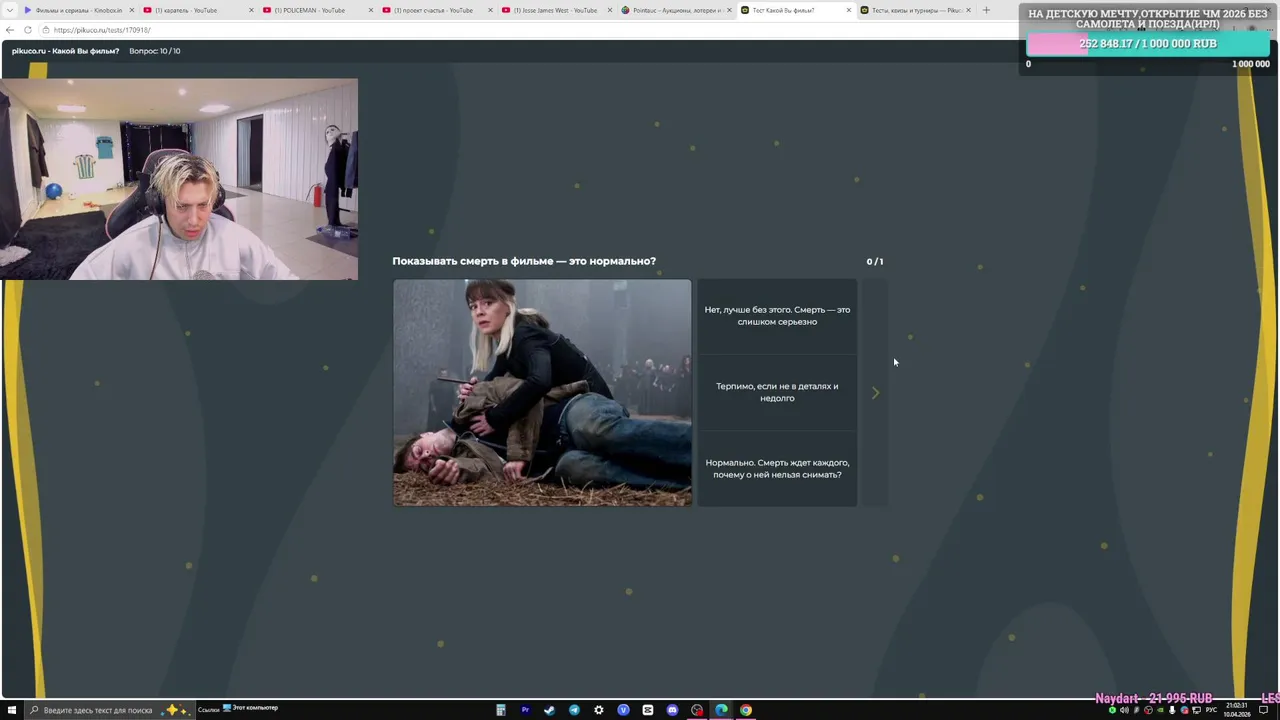Open the Calculator taskbar icon

coord(501,710)
